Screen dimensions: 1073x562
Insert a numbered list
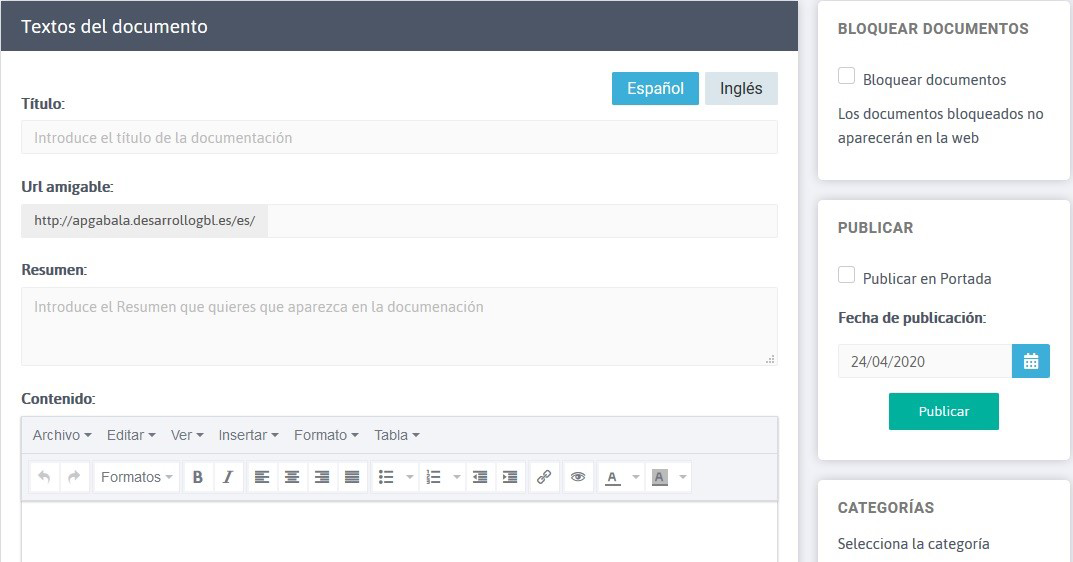pyautogui.click(x=433, y=477)
